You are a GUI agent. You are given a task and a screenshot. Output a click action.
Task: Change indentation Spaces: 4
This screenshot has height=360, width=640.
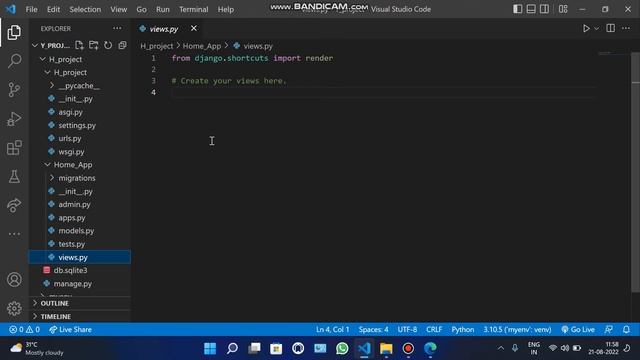click(x=373, y=329)
